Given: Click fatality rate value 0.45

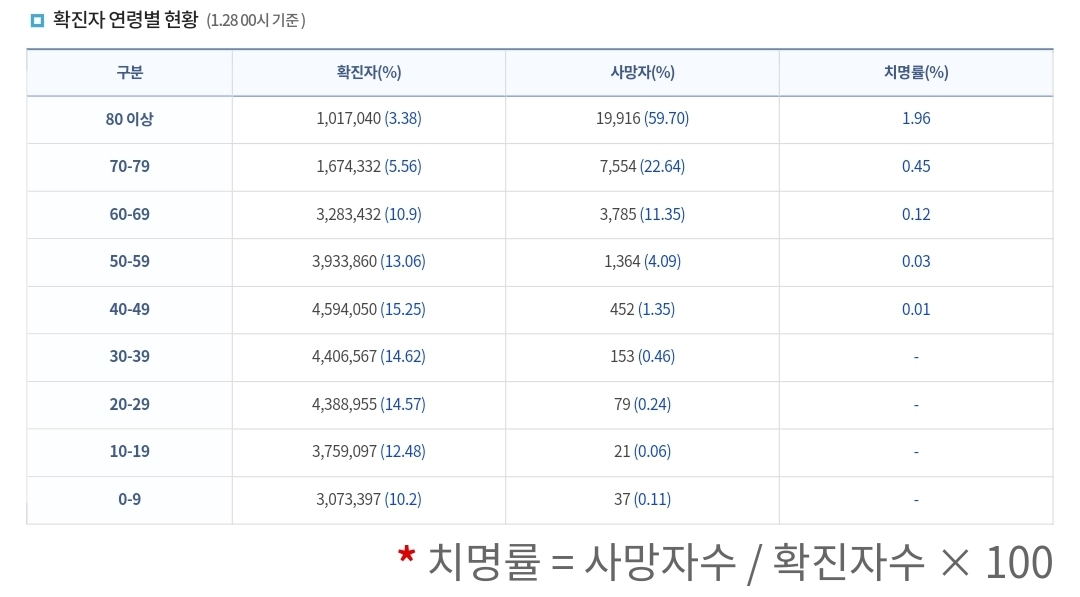Looking at the screenshot, I should pos(916,167).
